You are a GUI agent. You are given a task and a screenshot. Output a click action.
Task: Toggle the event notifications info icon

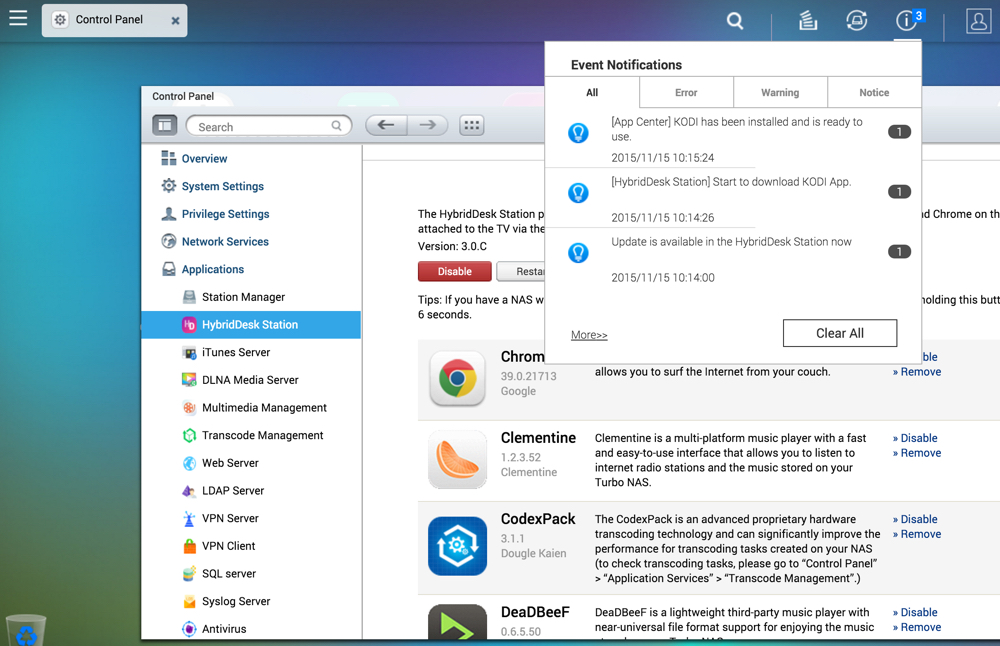coord(908,20)
